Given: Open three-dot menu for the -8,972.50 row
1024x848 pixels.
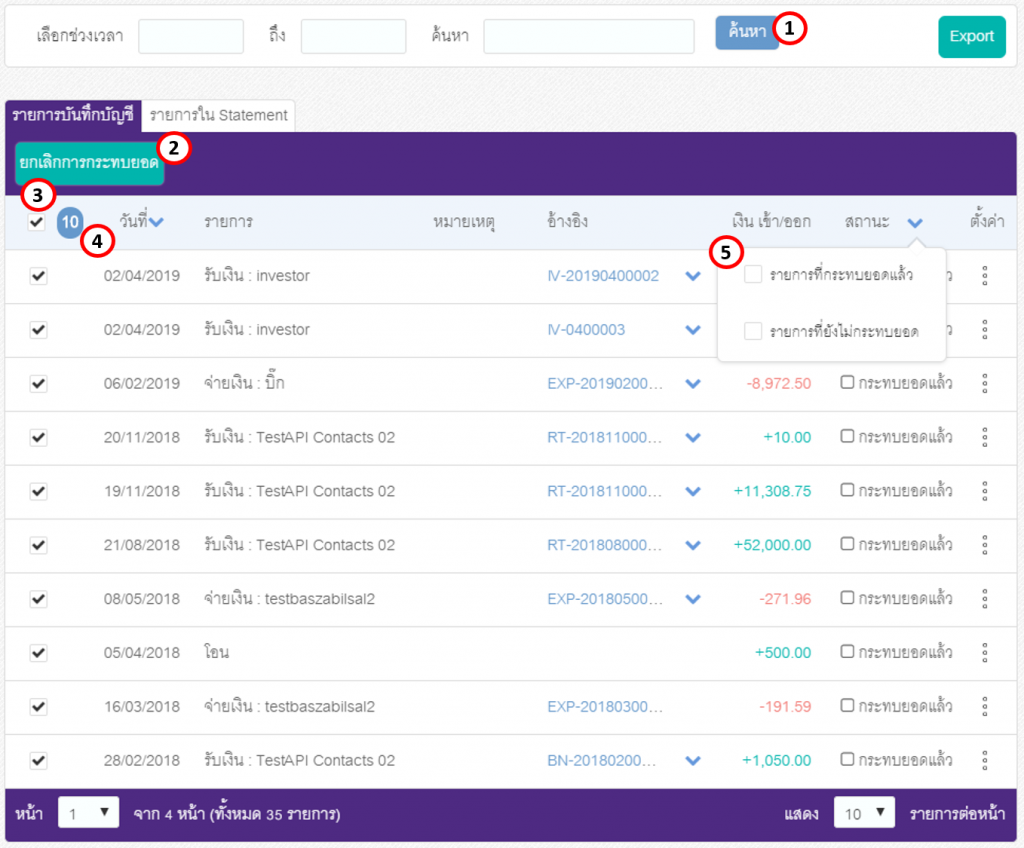Looking at the screenshot, I should coord(984,383).
